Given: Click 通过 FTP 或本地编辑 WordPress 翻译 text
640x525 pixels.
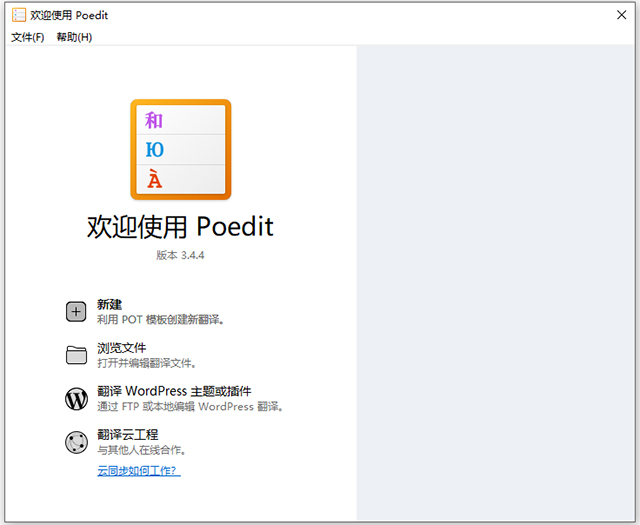Looking at the screenshot, I should point(190,407).
